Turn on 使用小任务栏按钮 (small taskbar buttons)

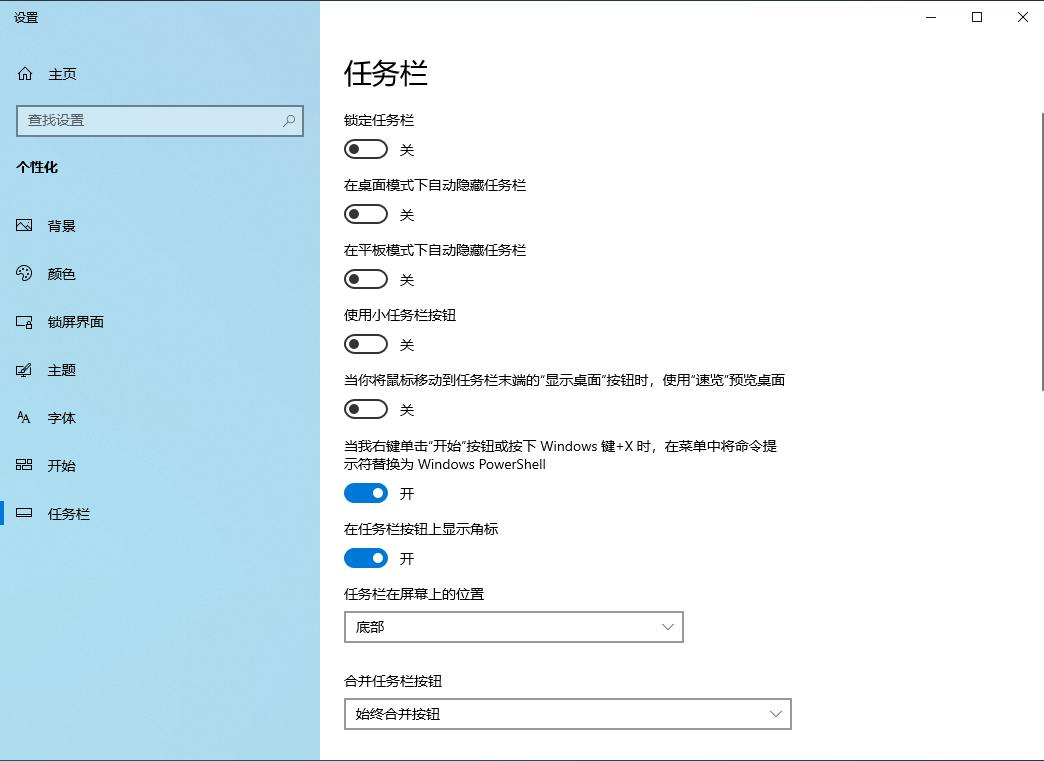[366, 343]
